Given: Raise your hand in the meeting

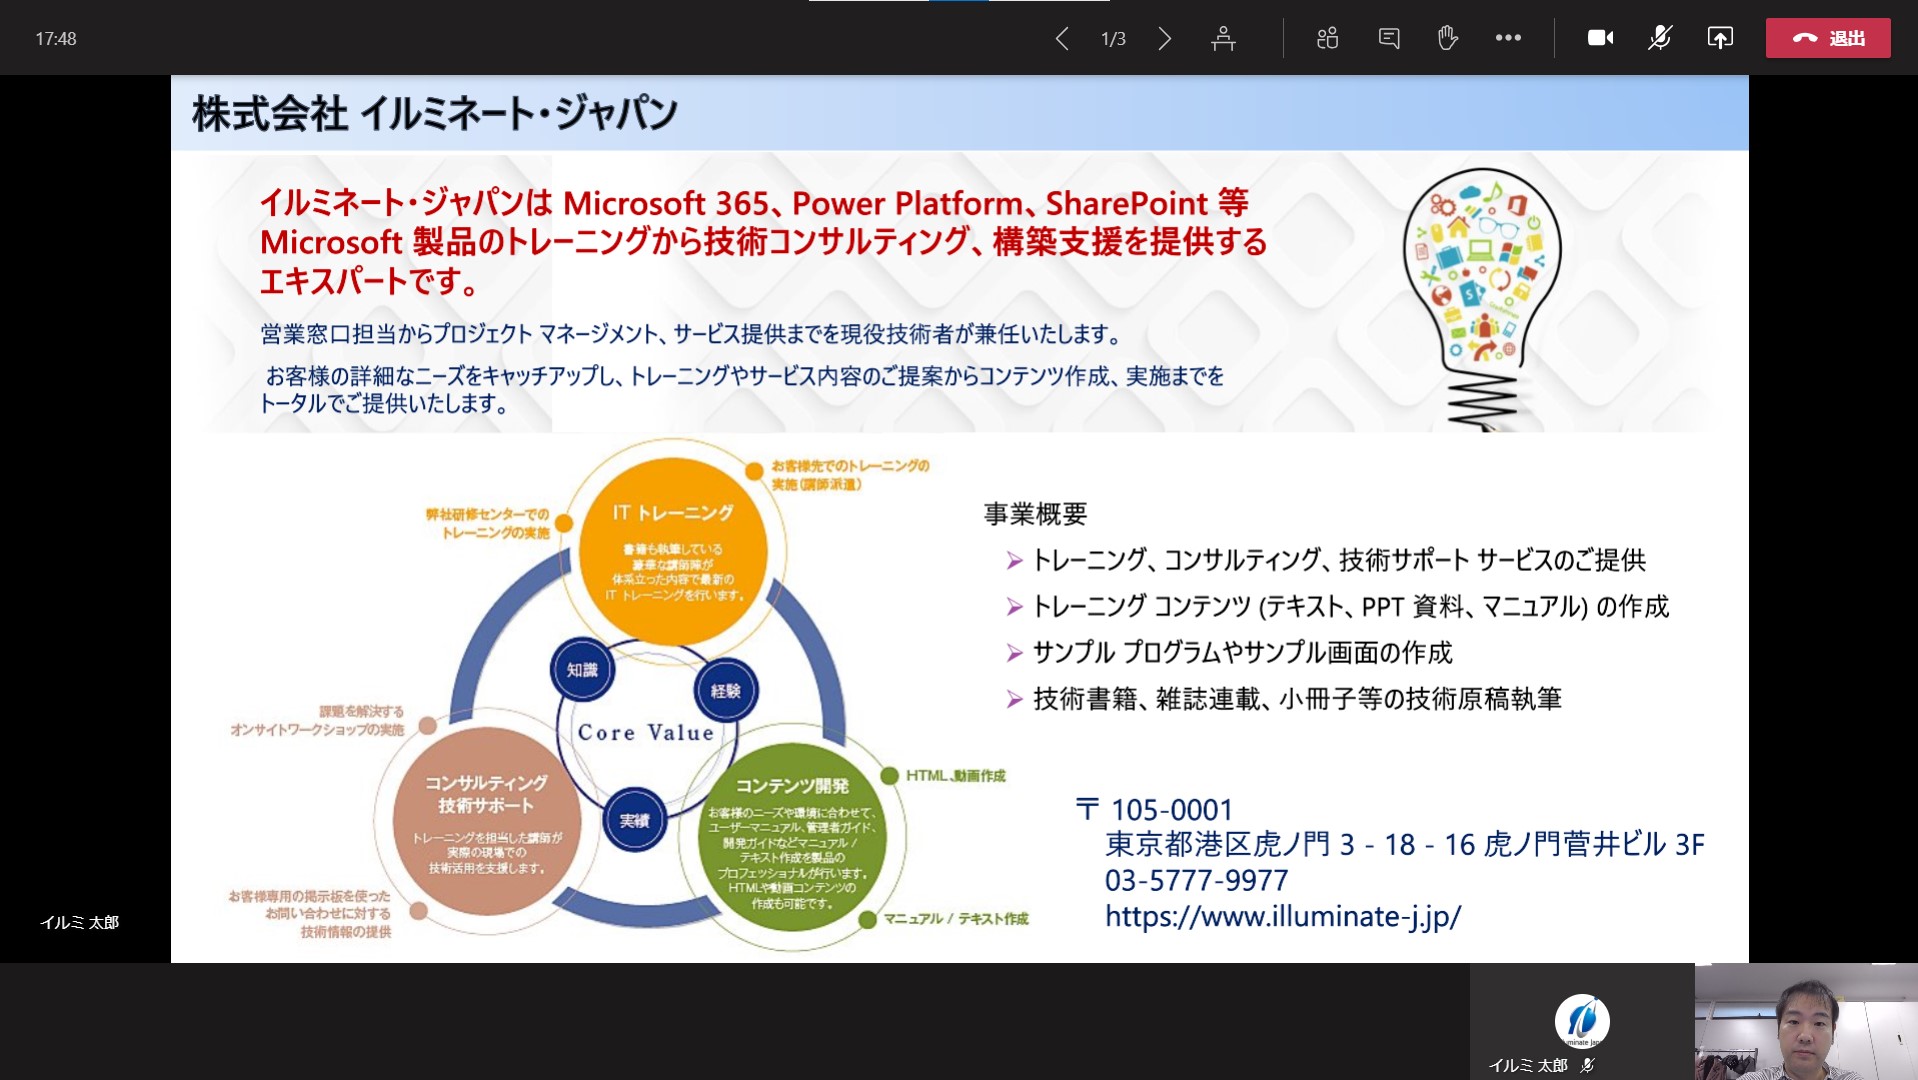Looking at the screenshot, I should [1447, 39].
